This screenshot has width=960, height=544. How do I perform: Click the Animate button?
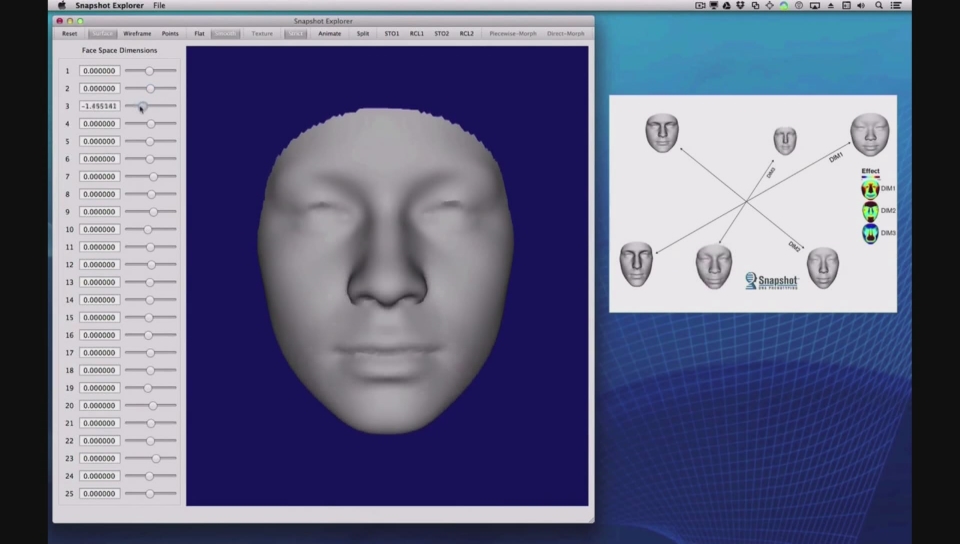[x=329, y=33]
